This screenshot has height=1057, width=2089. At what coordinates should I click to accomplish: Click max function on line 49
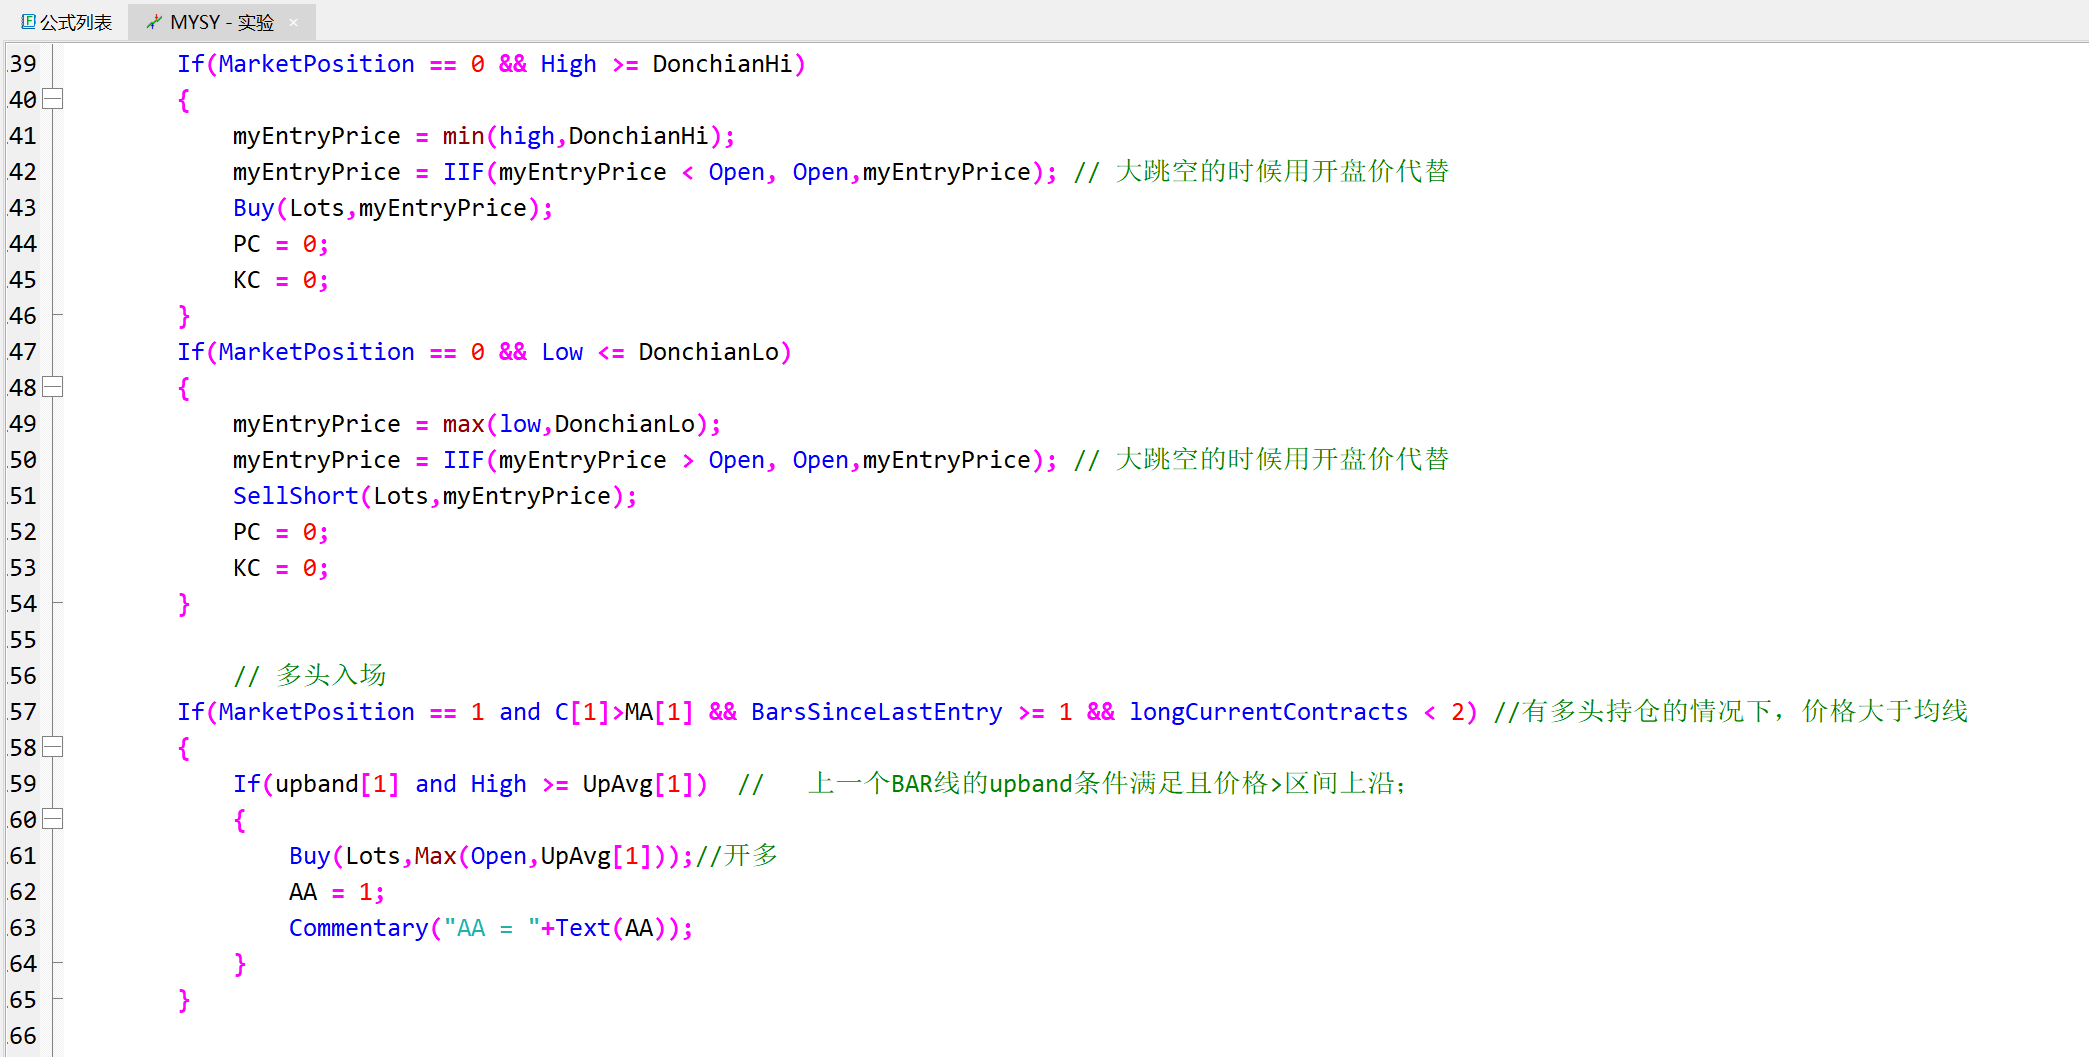tap(463, 424)
